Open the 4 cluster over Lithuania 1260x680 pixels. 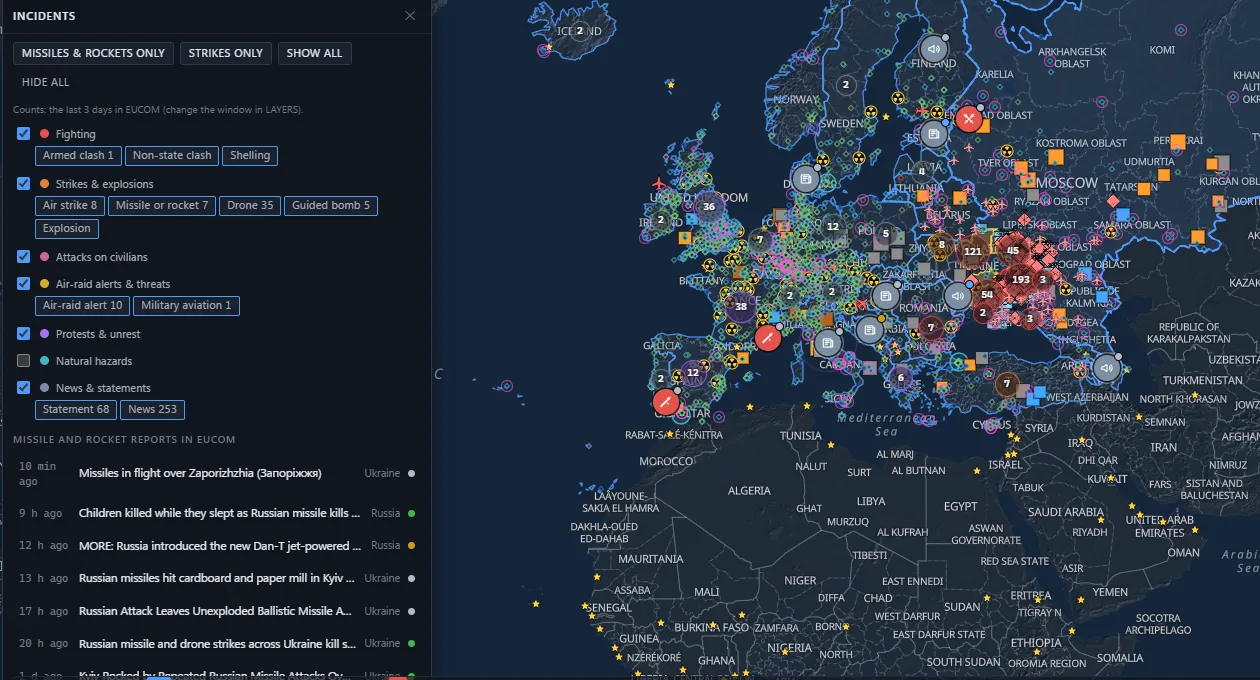921,171
